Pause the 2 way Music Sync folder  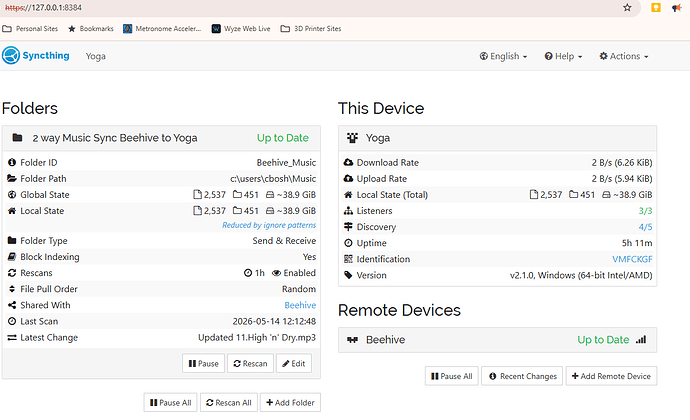click(x=203, y=363)
